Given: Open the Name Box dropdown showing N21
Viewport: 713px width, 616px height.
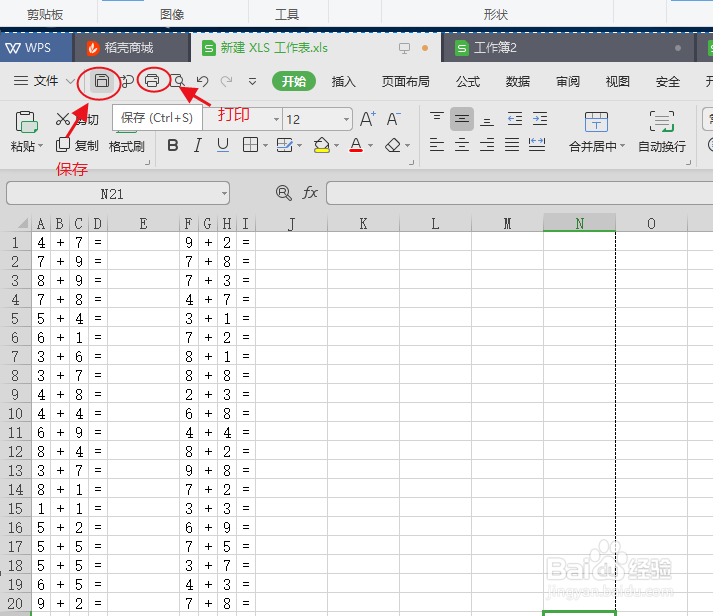Looking at the screenshot, I should pos(224,194).
